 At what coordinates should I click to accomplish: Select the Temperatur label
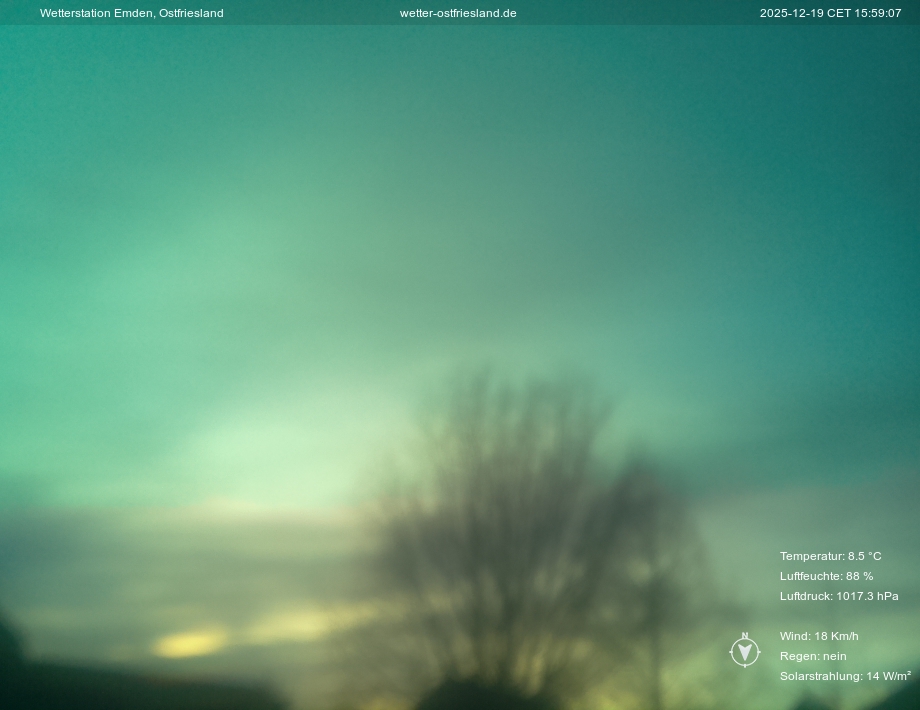(x=811, y=556)
